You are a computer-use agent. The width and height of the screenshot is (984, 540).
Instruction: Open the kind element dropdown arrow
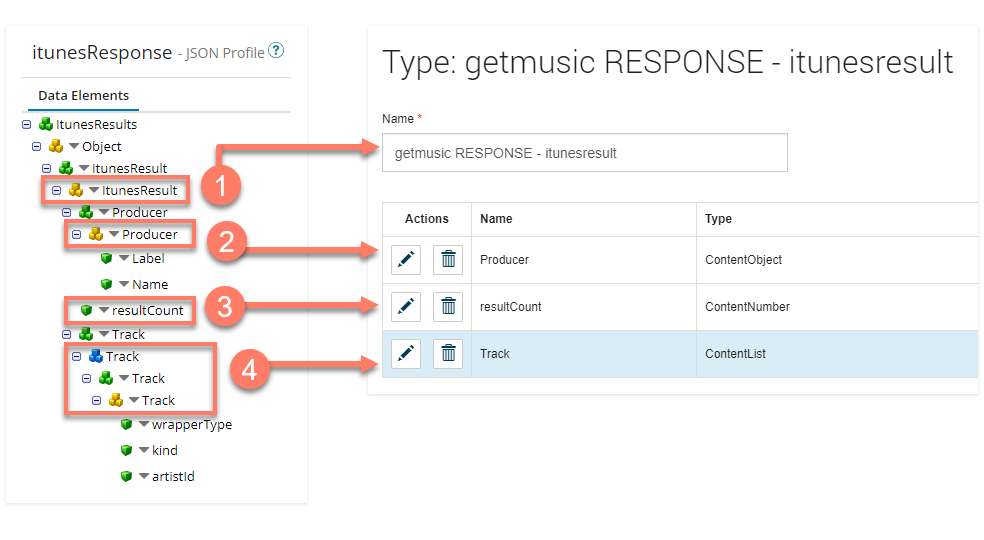pos(144,450)
